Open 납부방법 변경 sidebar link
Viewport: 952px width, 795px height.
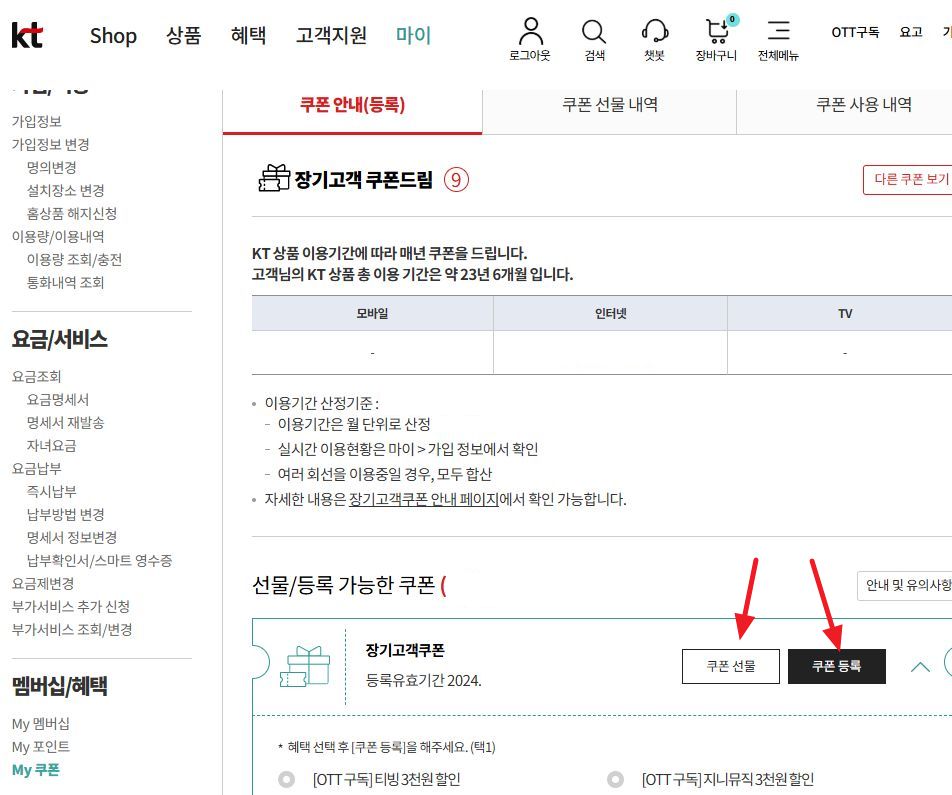[x=65, y=515]
